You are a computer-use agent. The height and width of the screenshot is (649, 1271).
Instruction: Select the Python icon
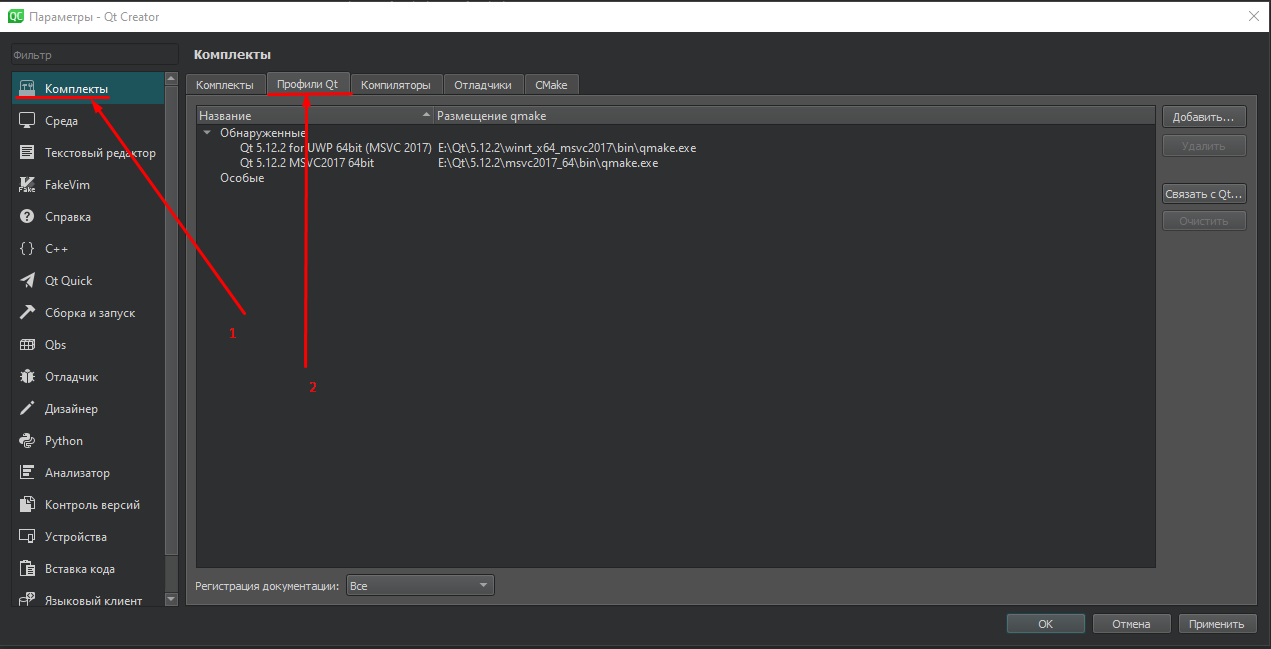pyautogui.click(x=28, y=440)
